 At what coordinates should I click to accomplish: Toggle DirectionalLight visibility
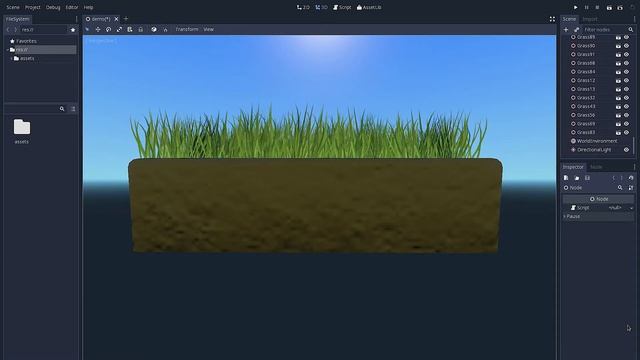pos(627,150)
